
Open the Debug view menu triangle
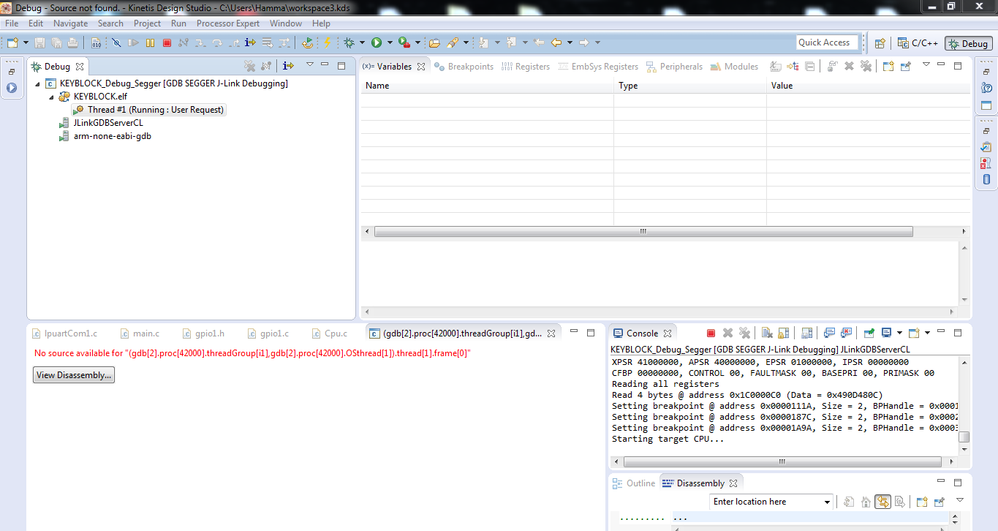(310, 65)
